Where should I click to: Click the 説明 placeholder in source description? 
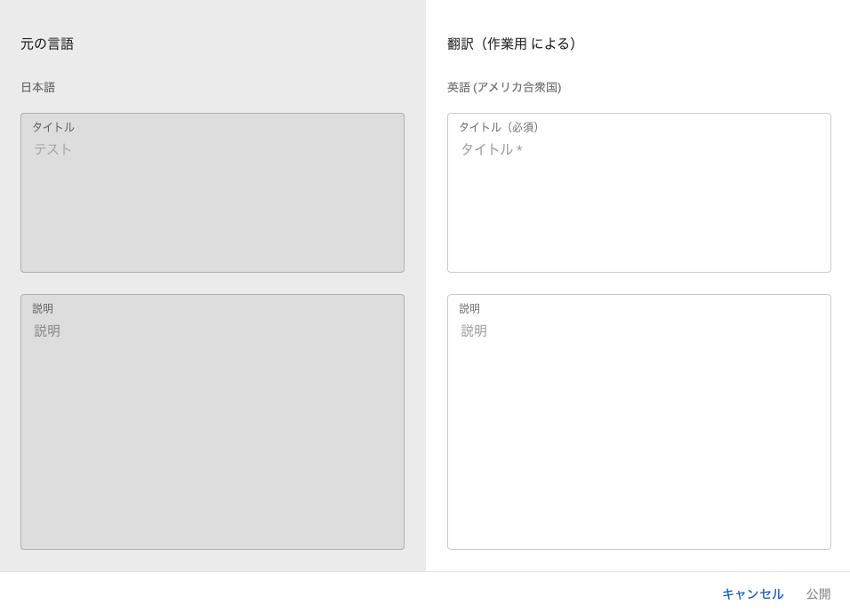pyautogui.click(x=47, y=331)
